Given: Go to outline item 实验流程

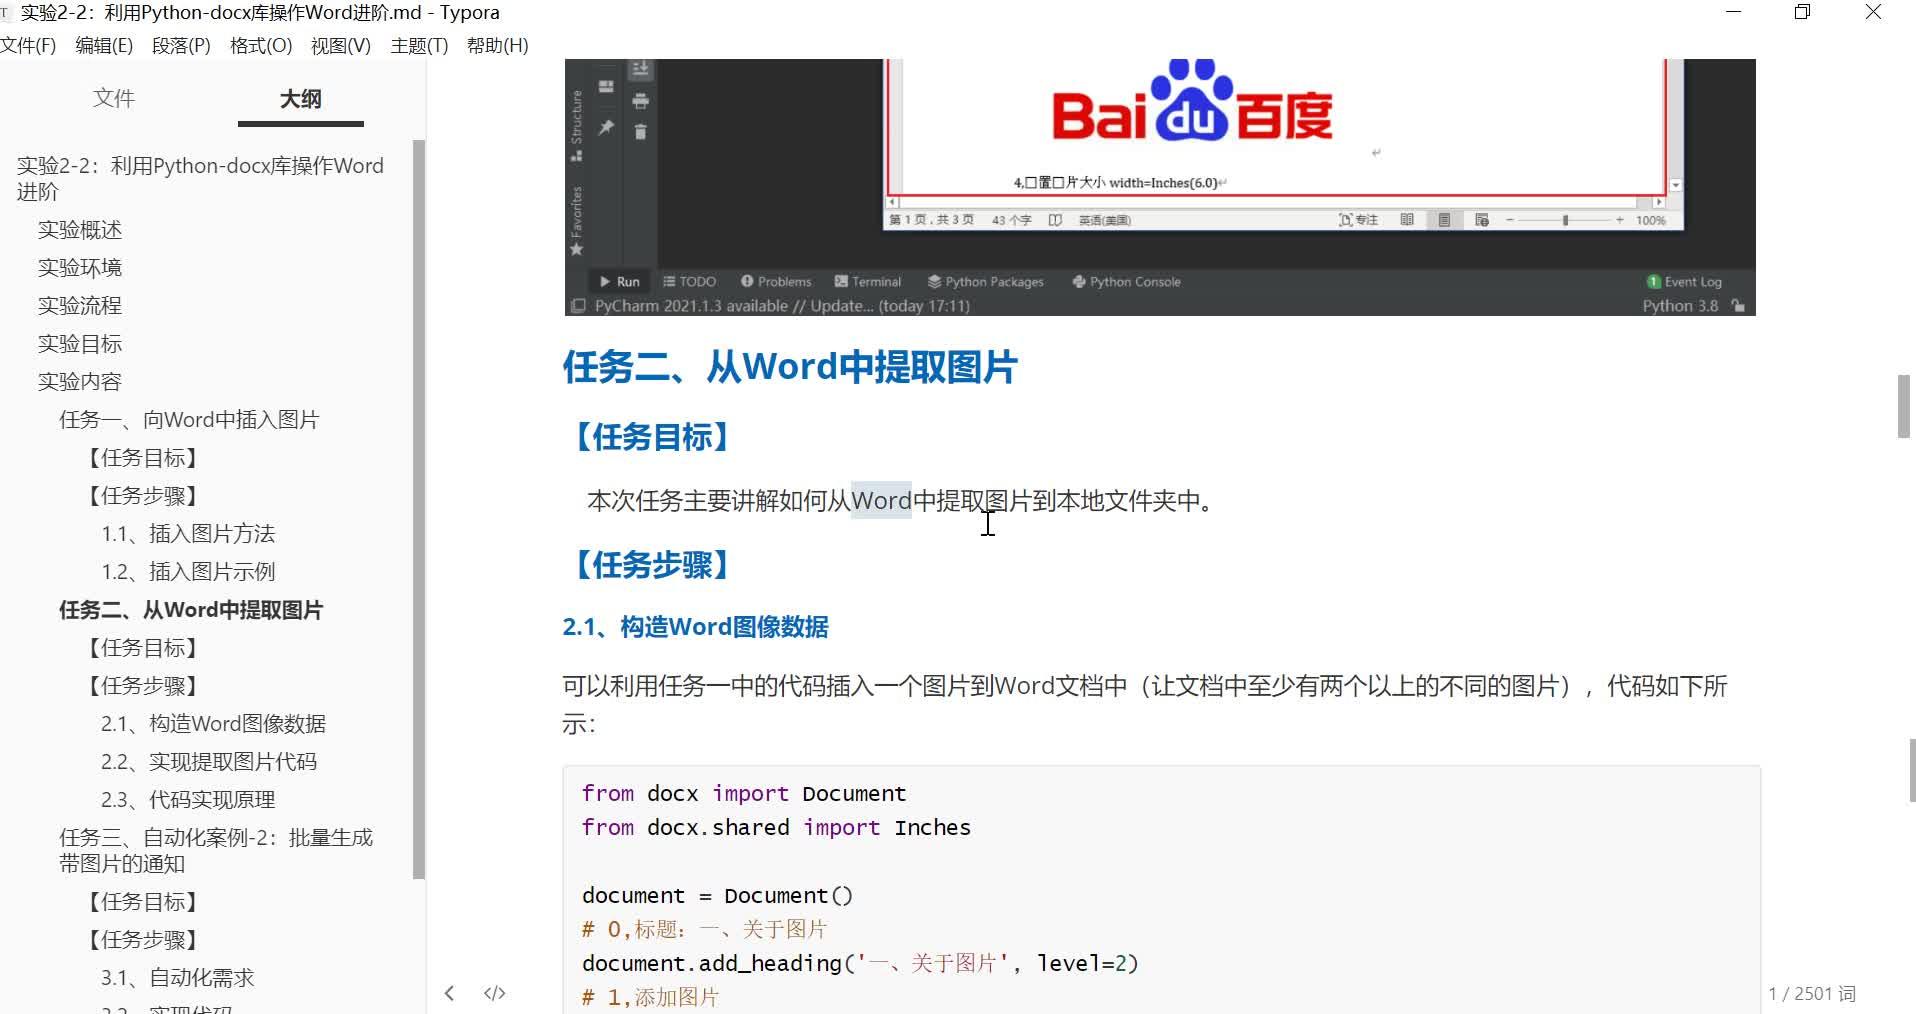Looking at the screenshot, I should (x=80, y=306).
